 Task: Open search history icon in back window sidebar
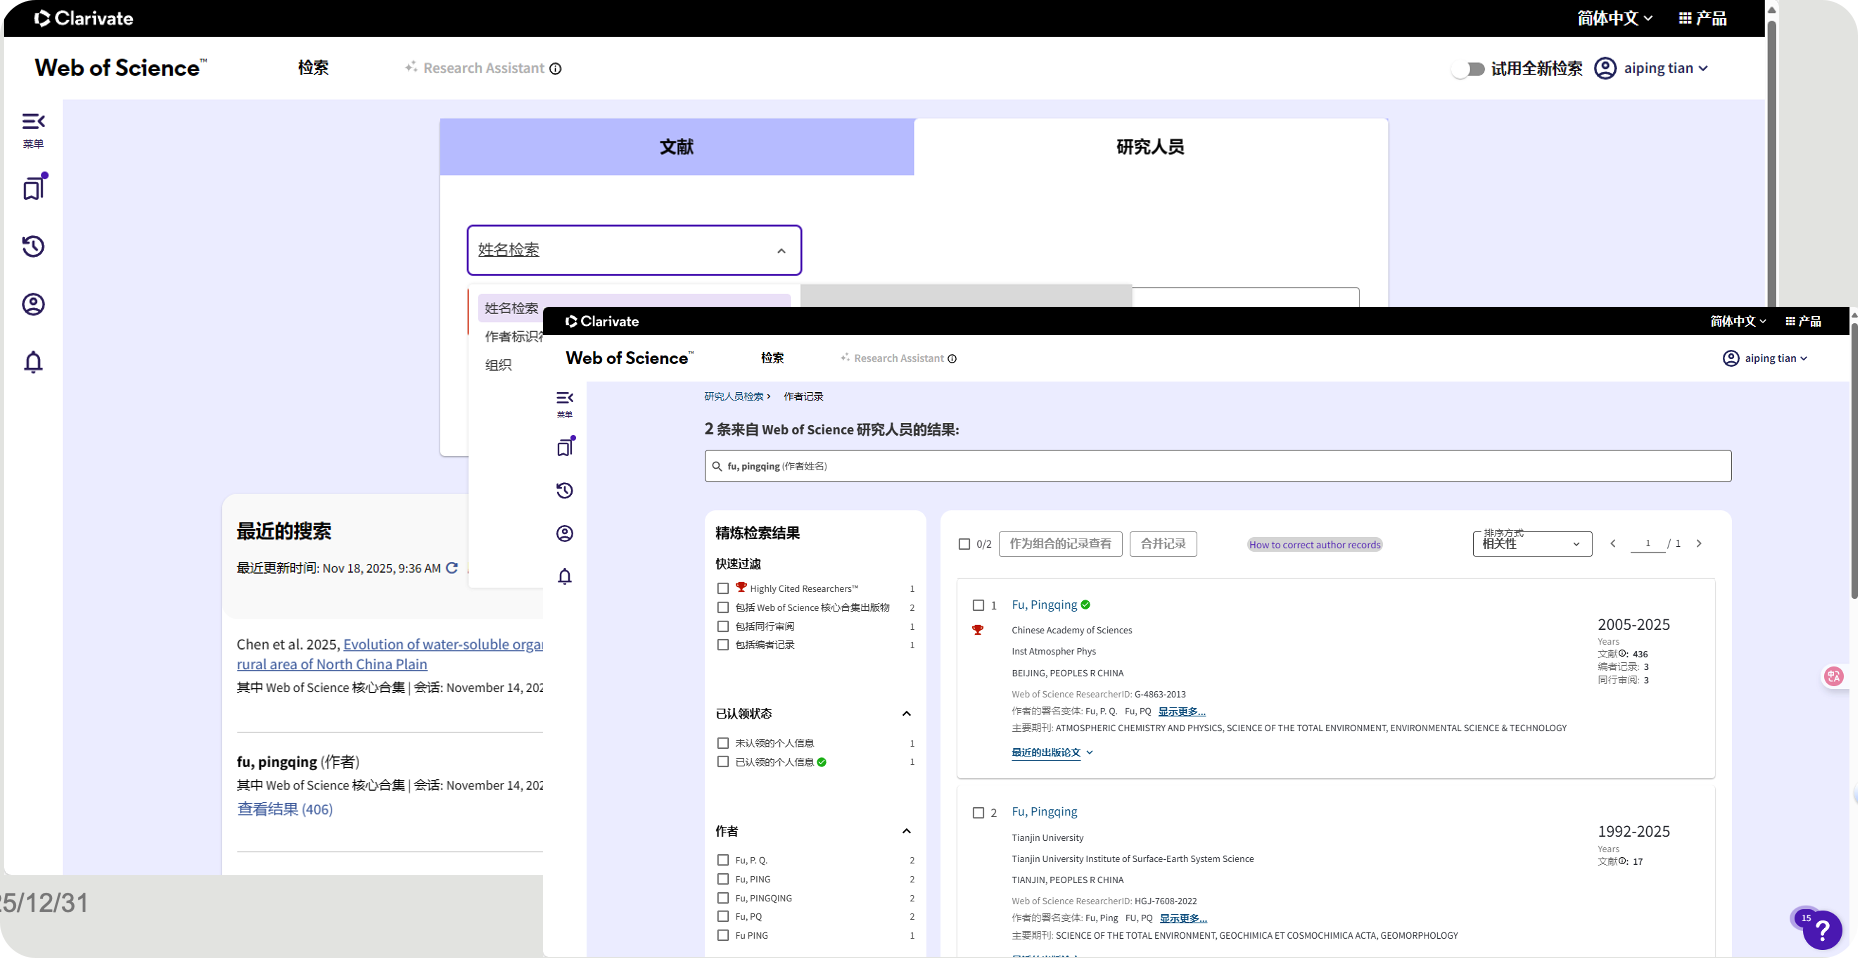(33, 246)
